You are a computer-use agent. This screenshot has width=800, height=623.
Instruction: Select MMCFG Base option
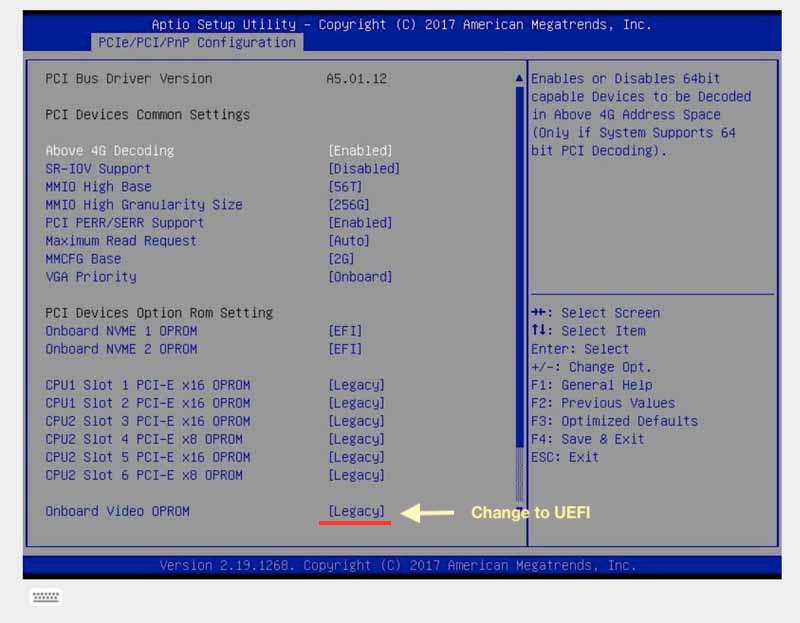click(x=83, y=259)
